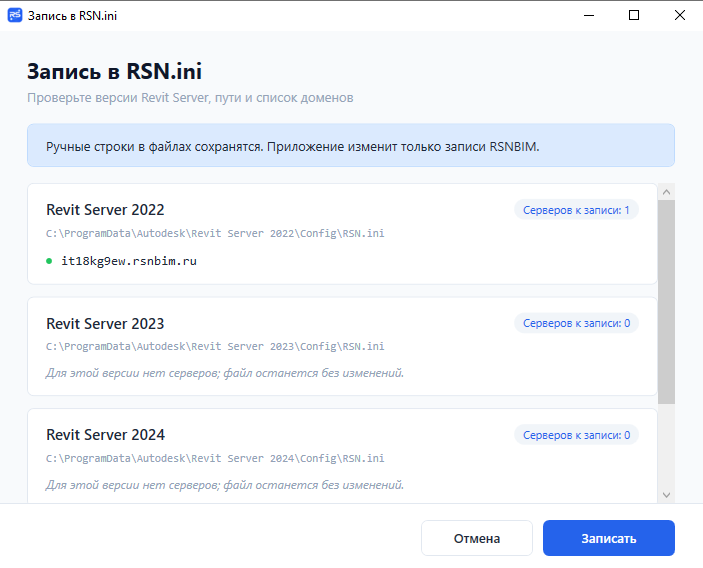The width and height of the screenshot is (703, 568).
Task: Click the 'Серверов к записи: 1' badge
Action: point(576,210)
